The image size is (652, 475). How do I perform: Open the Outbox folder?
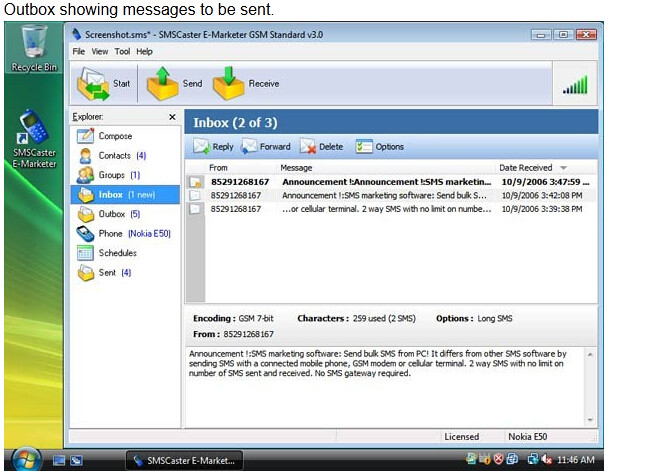tap(111, 214)
